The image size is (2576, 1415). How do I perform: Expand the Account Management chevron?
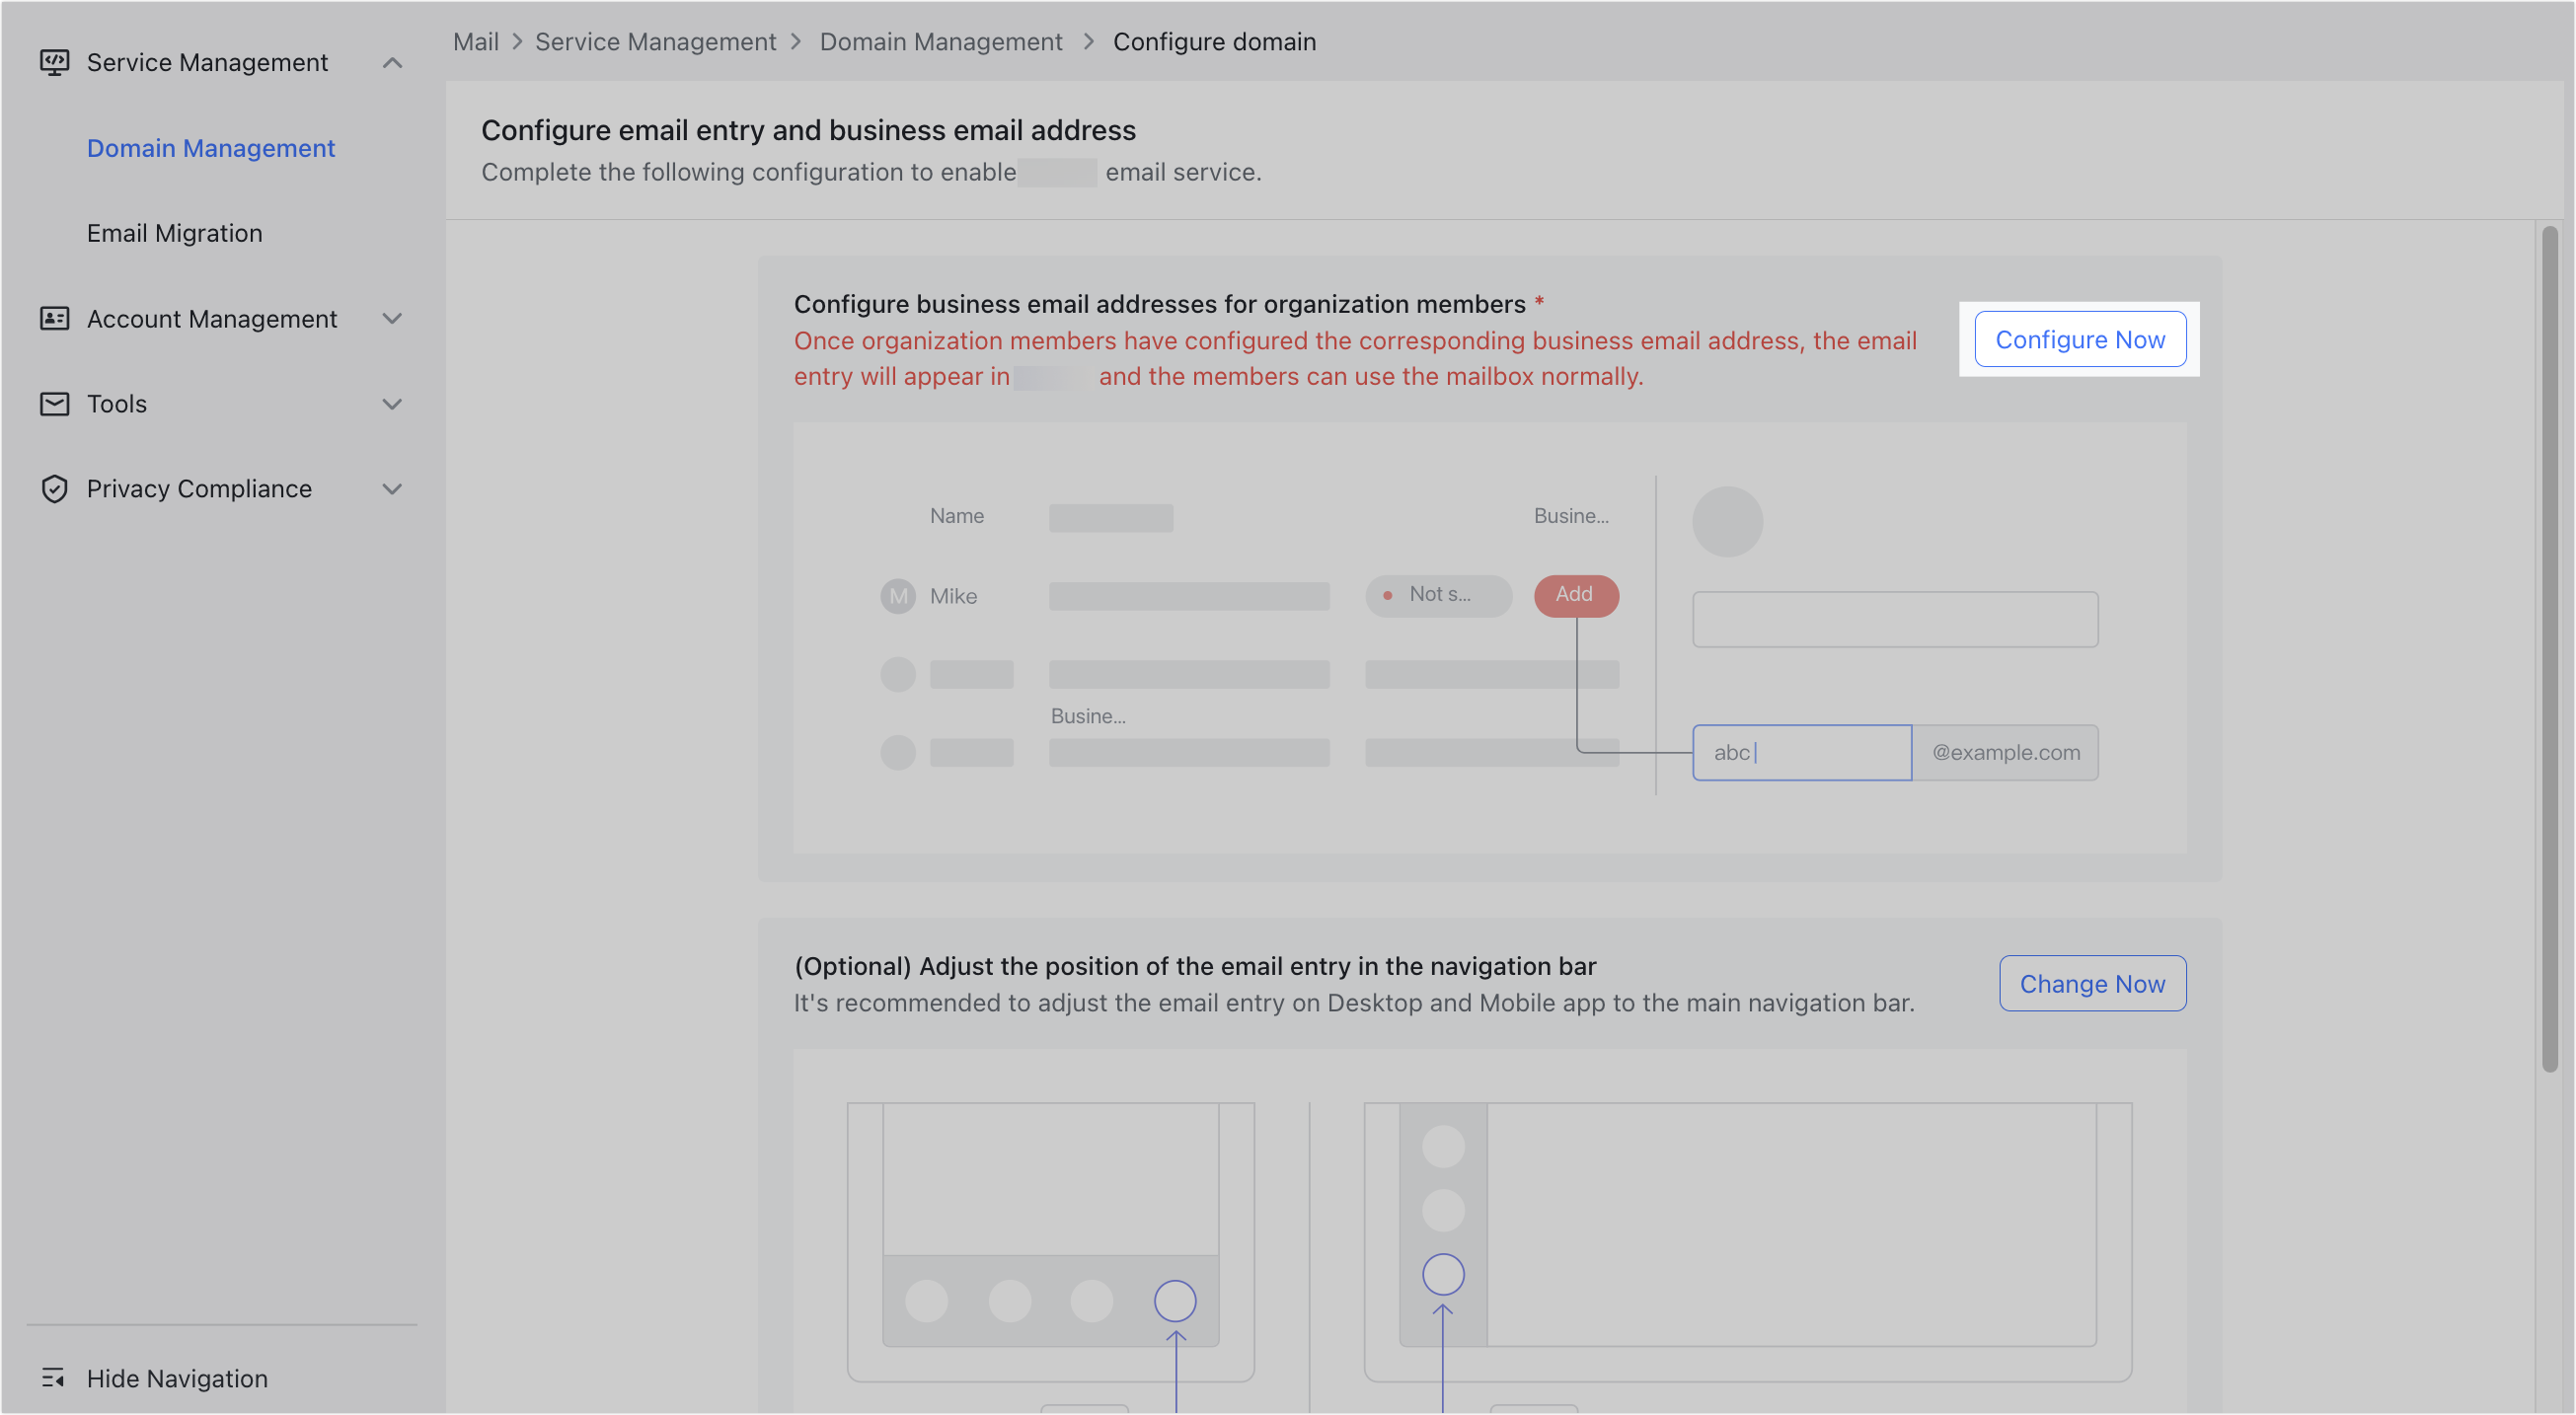coord(392,318)
